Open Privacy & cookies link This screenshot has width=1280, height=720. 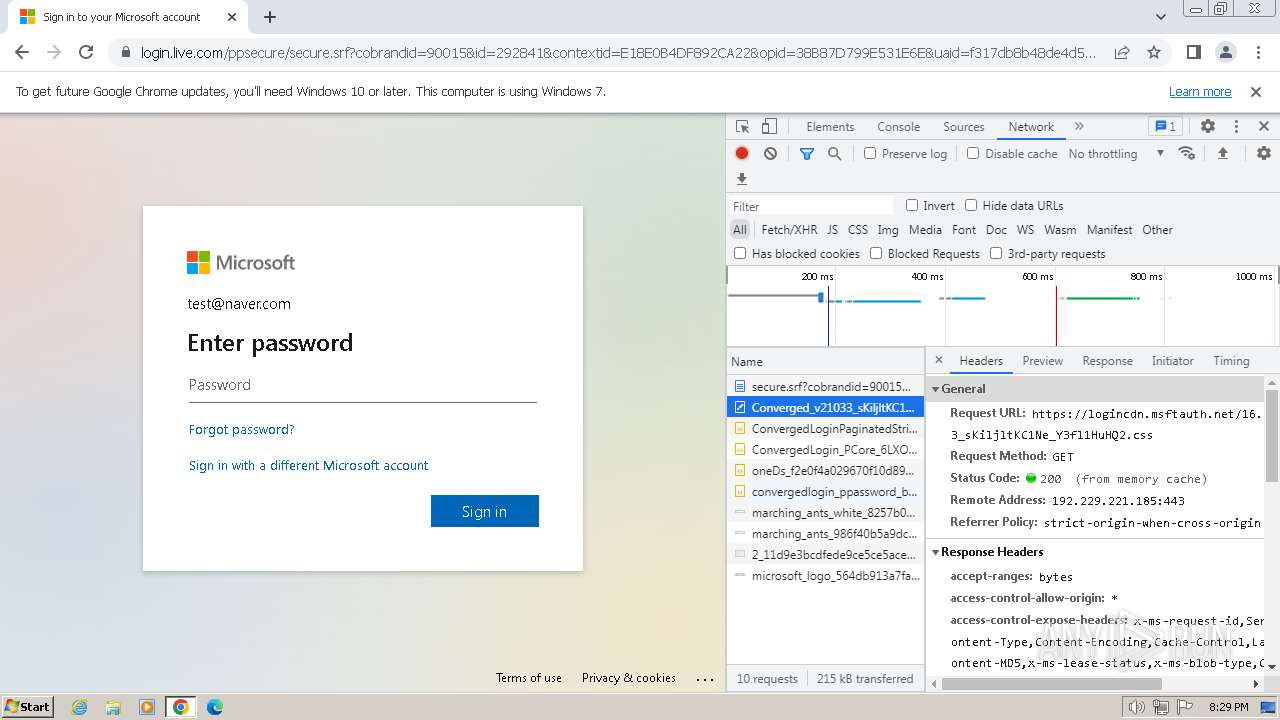(629, 678)
